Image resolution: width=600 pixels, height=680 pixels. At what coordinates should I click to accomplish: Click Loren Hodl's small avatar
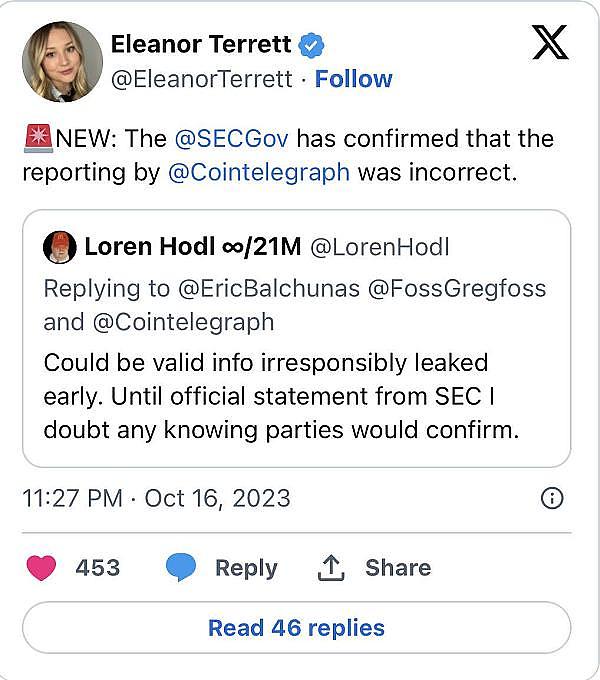point(59,246)
